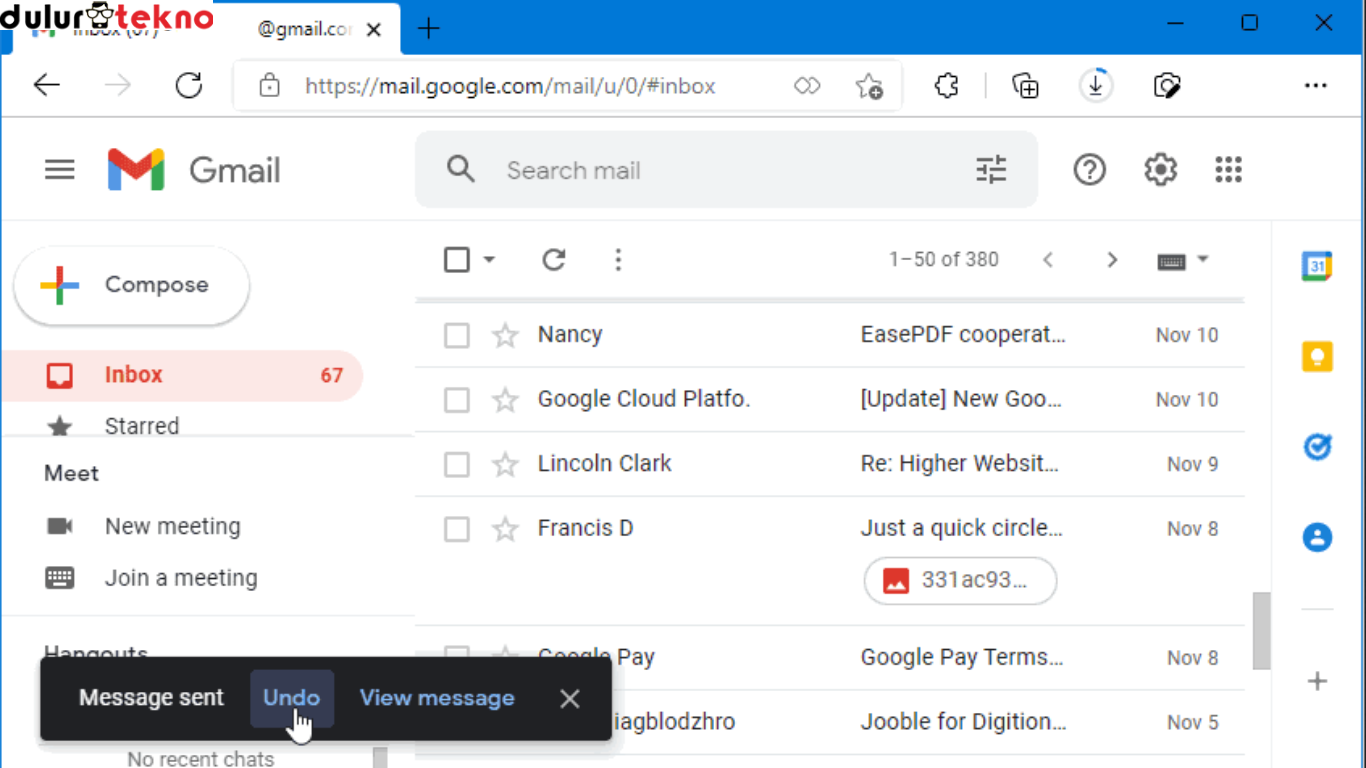Screen dimensions: 1366x768
Task: Open browser downloads icon
Action: click(1096, 86)
